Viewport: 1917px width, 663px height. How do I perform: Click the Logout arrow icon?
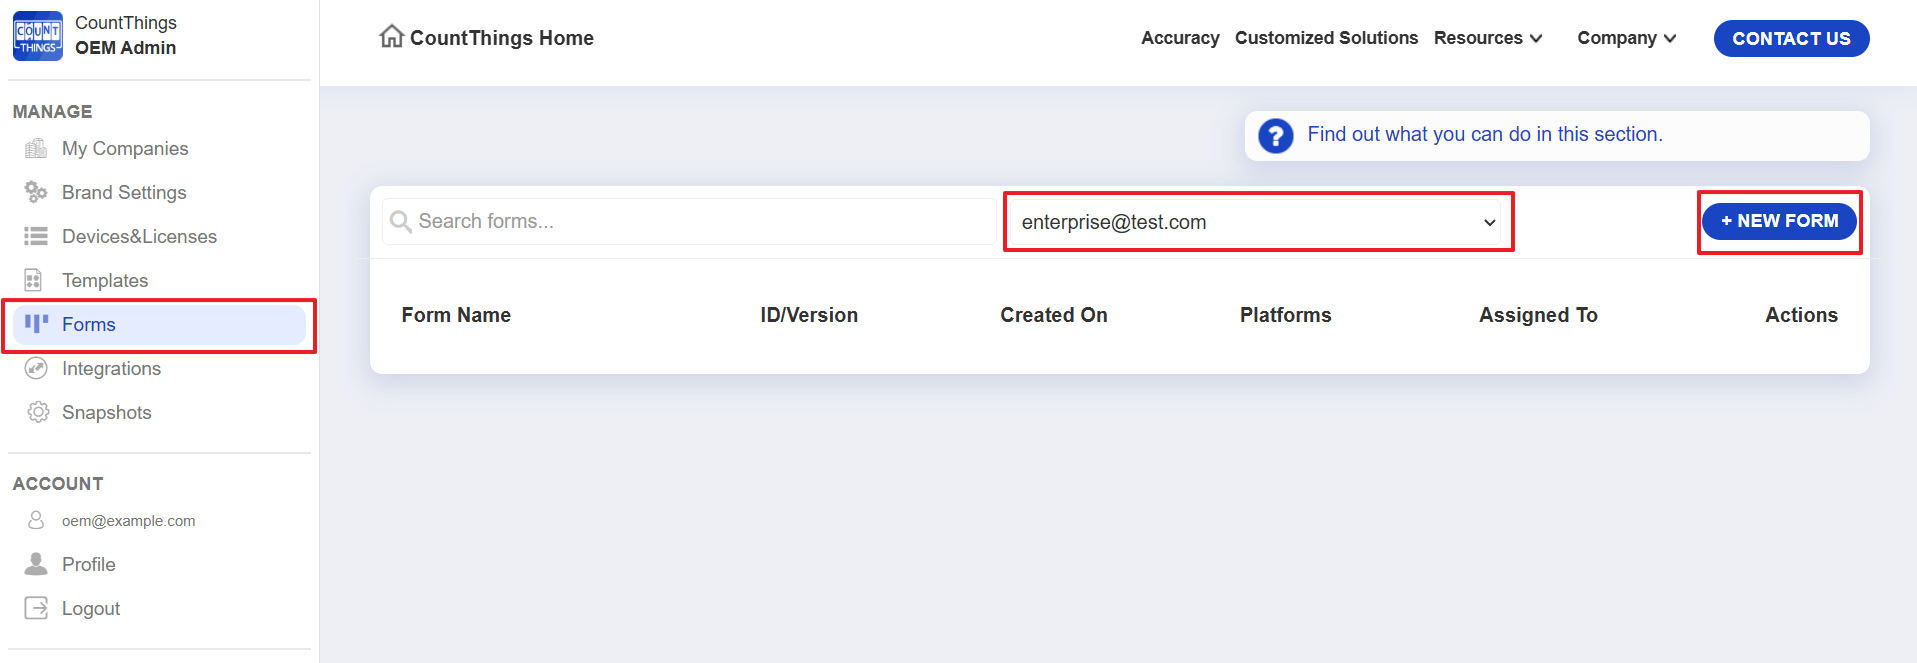click(x=36, y=608)
